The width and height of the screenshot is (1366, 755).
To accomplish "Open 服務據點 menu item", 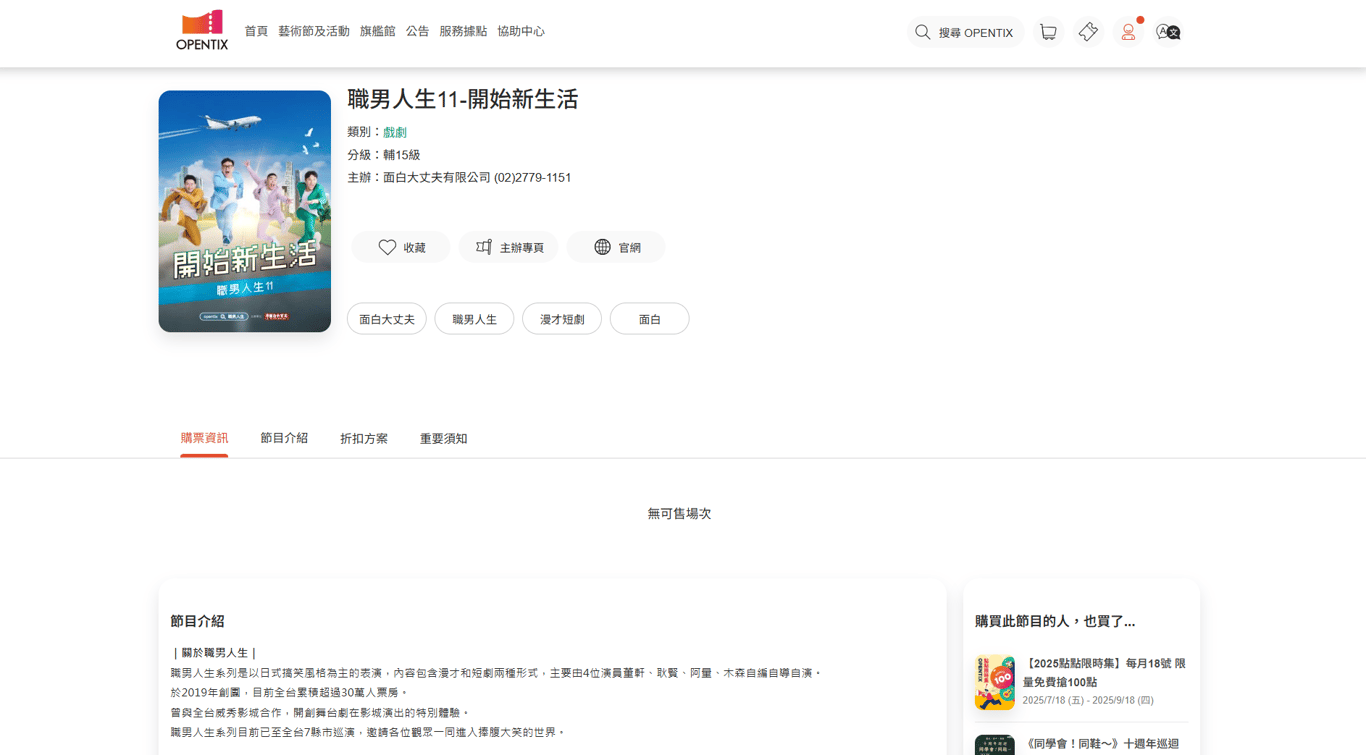I will tap(463, 31).
